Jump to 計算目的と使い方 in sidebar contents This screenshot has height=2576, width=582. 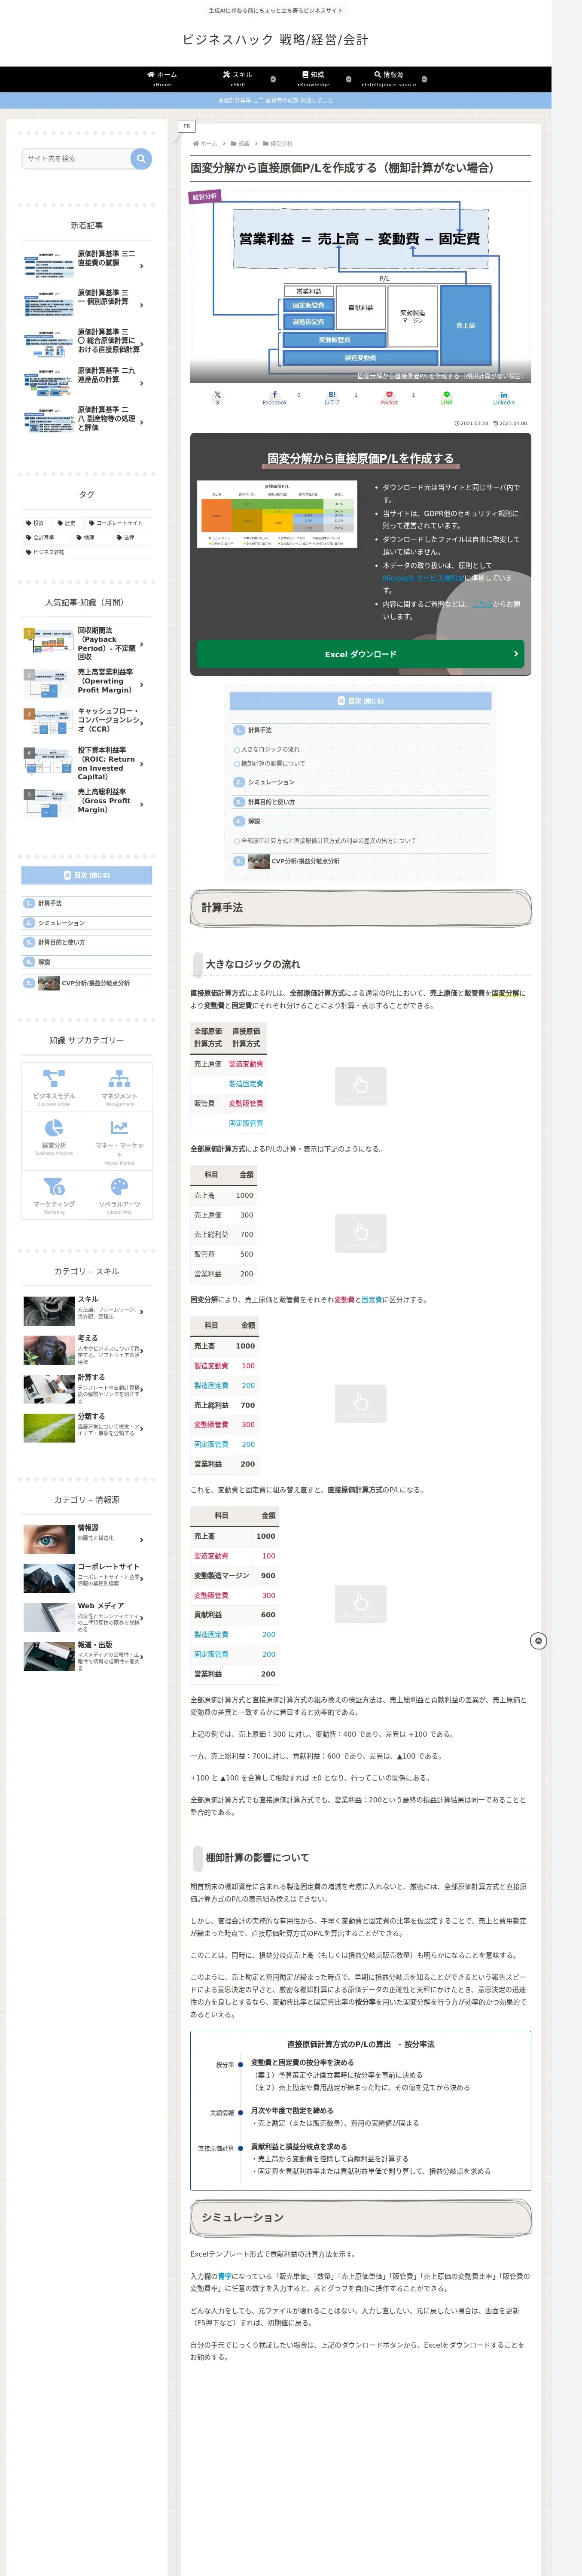61,942
